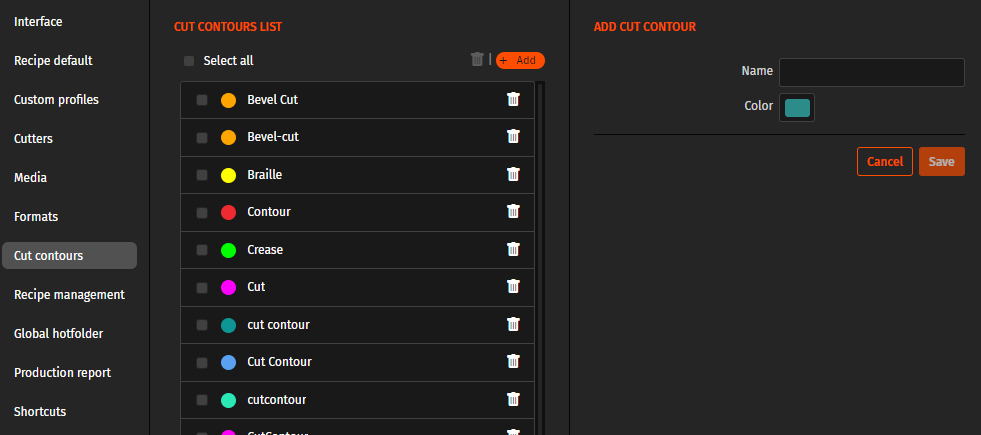The image size is (981, 435).
Task: Tick the Crease contour checkbox
Action: (x=202, y=250)
